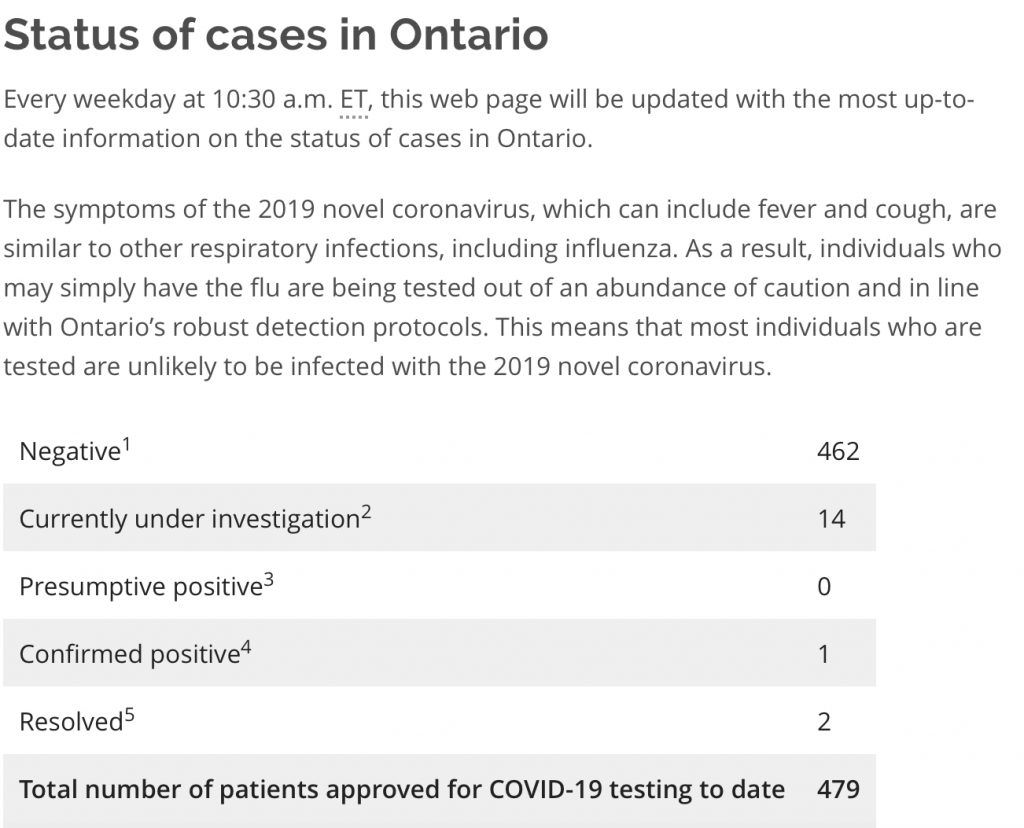
Task: Click the ET abbreviation with dotted underline
Action: click(x=353, y=101)
